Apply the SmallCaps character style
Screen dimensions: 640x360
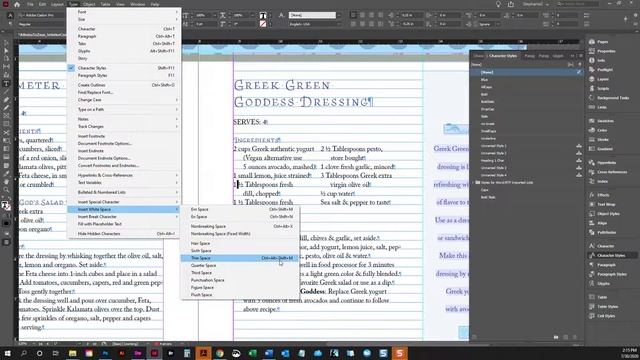(527, 131)
